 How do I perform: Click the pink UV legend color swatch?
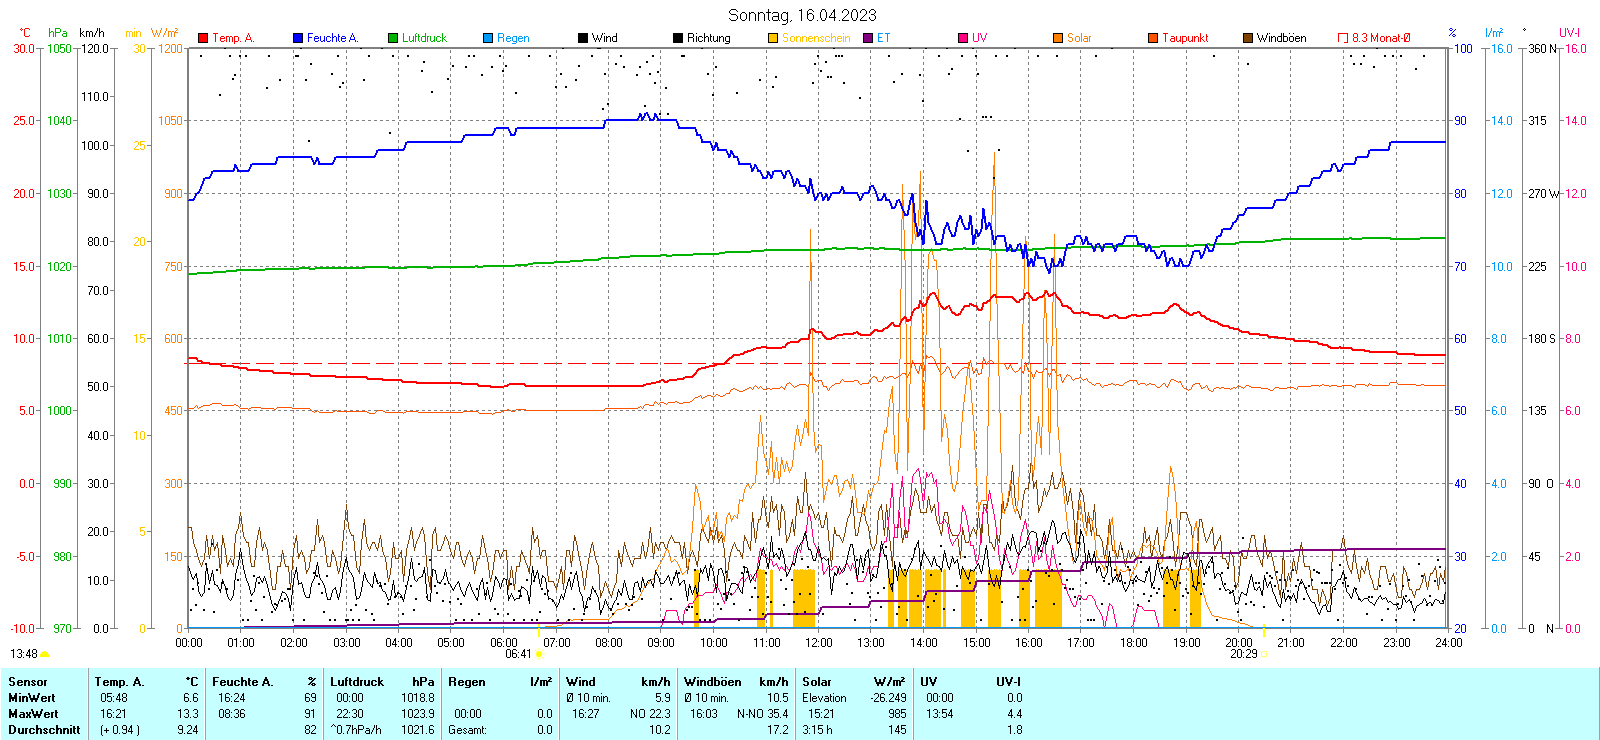[963, 38]
